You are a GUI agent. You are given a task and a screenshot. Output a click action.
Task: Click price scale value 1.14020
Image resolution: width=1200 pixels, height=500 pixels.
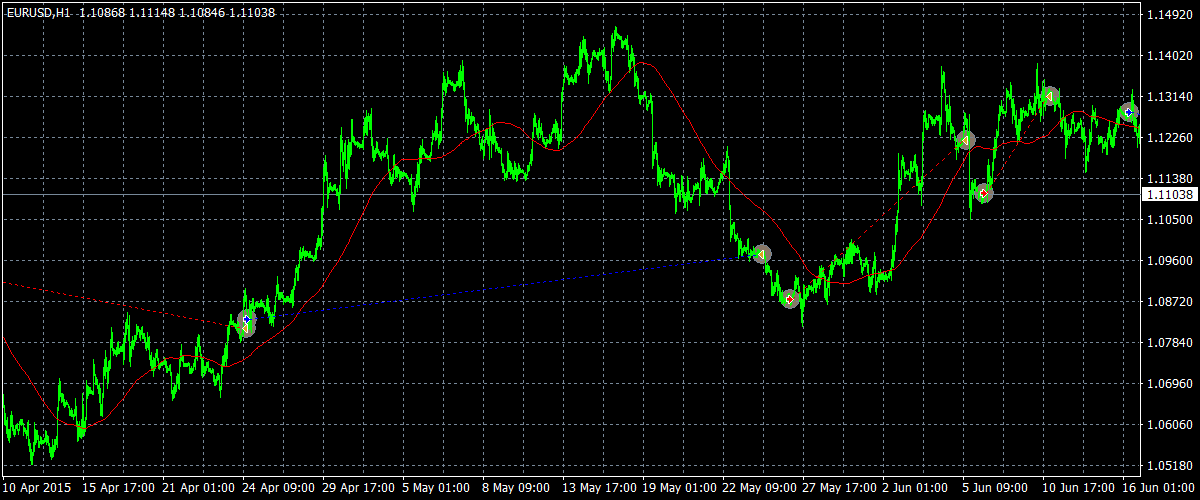tap(1171, 55)
